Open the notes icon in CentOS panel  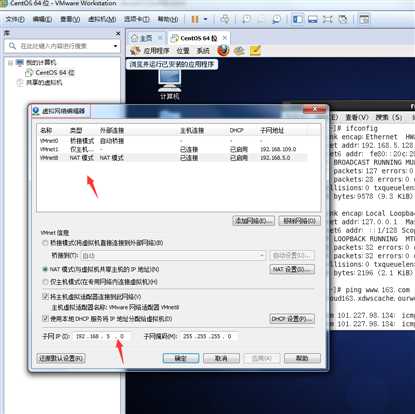click(x=255, y=50)
